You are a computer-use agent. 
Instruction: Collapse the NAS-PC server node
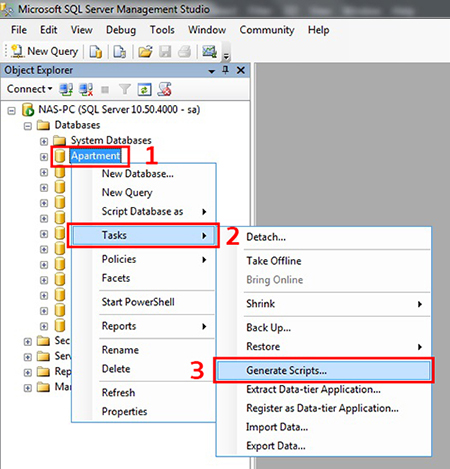click(x=12, y=110)
